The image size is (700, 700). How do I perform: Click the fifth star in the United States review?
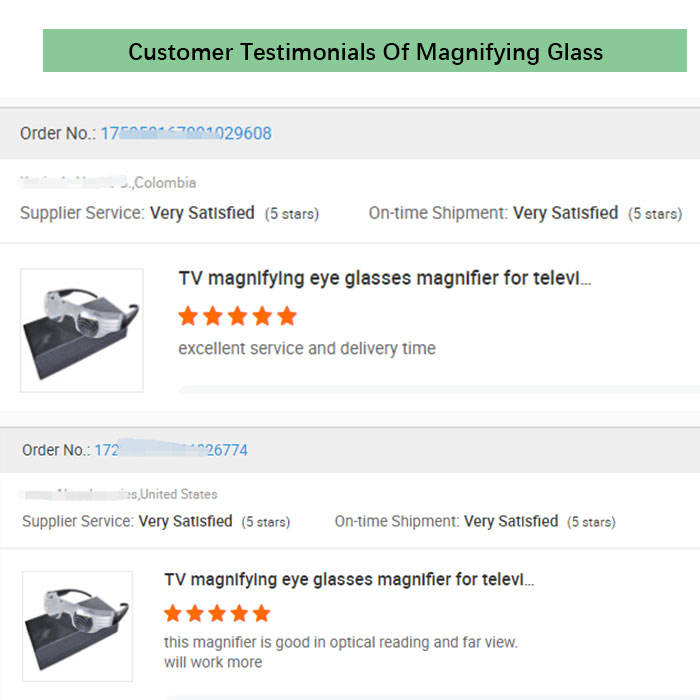coord(261,613)
